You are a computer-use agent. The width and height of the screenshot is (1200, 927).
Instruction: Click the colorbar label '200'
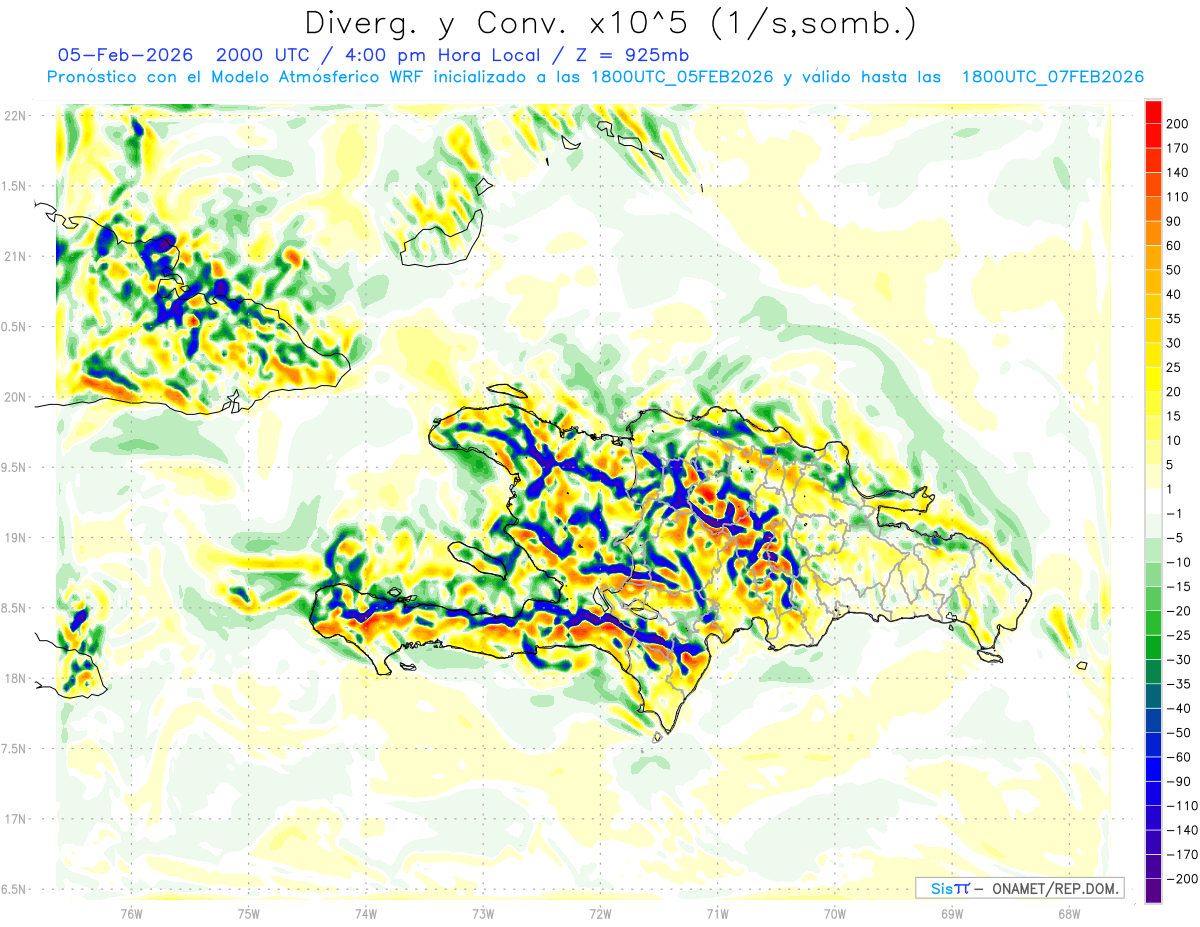[1177, 124]
